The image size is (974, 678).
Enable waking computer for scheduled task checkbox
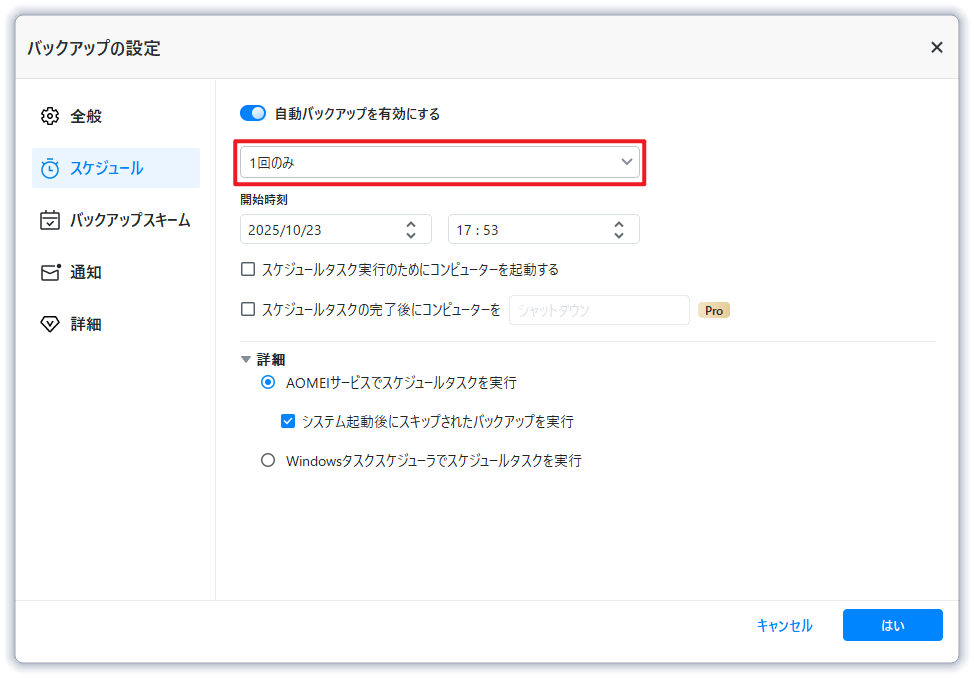248,269
